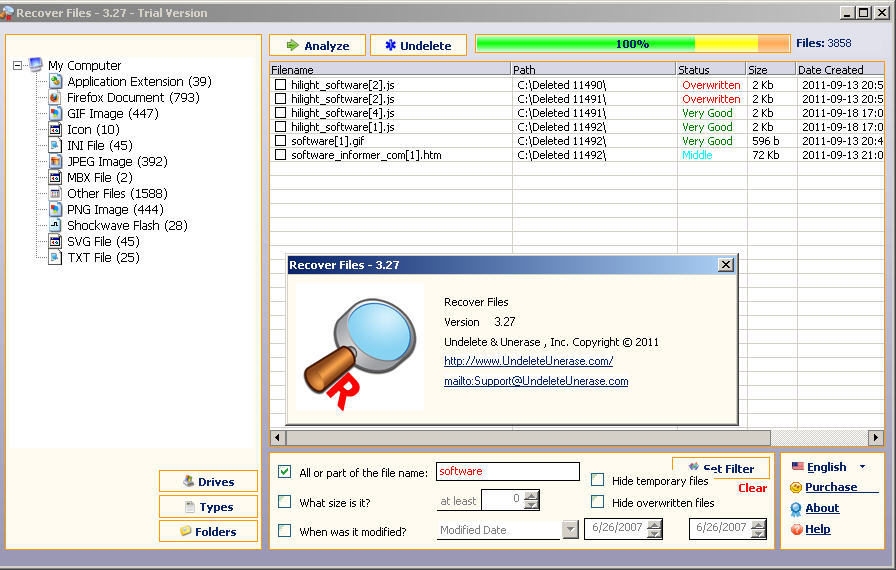Click the Folders button
Screen dimensions: 896x570
coord(209,531)
